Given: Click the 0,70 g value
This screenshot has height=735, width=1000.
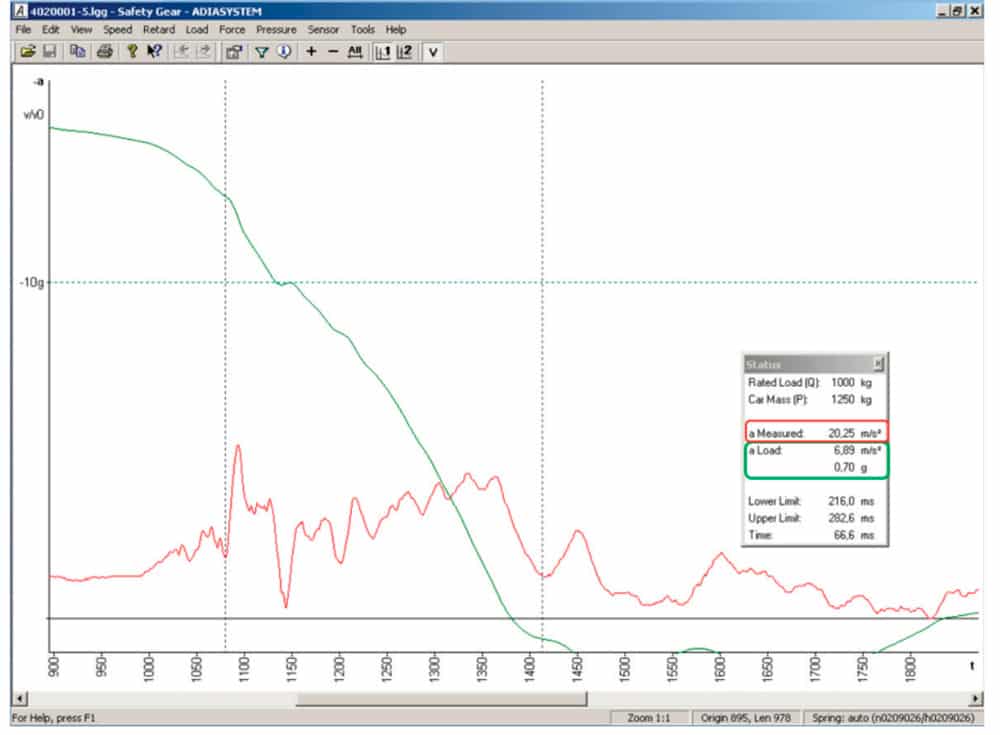Looking at the screenshot, I should 850,468.
